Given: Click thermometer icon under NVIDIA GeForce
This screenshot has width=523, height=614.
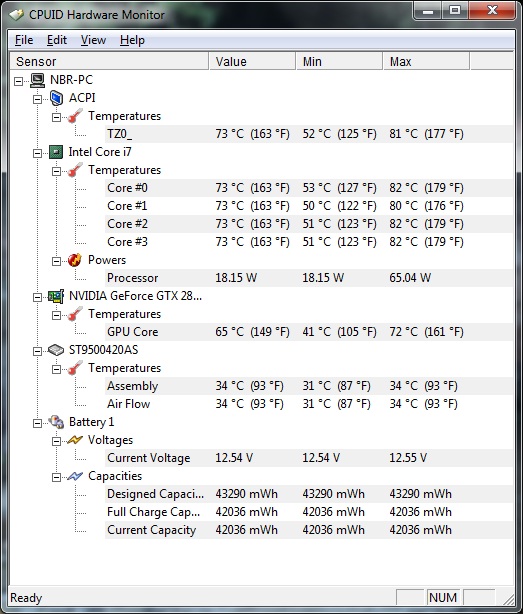Looking at the screenshot, I should 75,314.
